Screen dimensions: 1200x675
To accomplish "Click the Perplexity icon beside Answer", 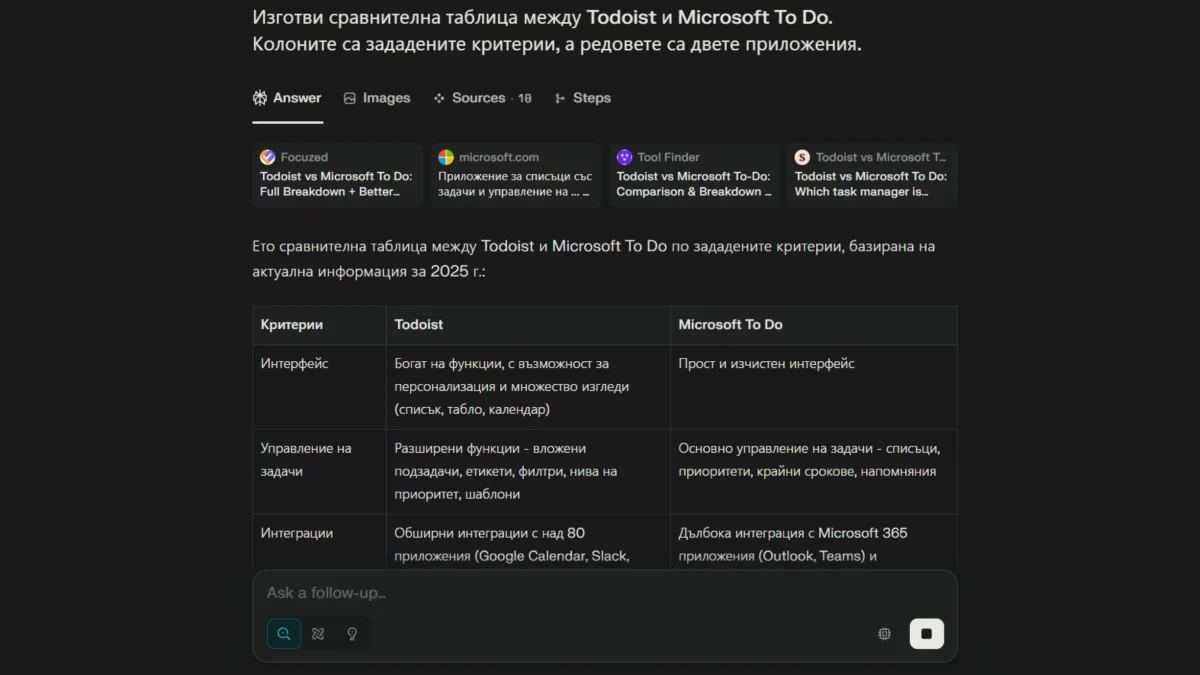I will click(x=260, y=98).
